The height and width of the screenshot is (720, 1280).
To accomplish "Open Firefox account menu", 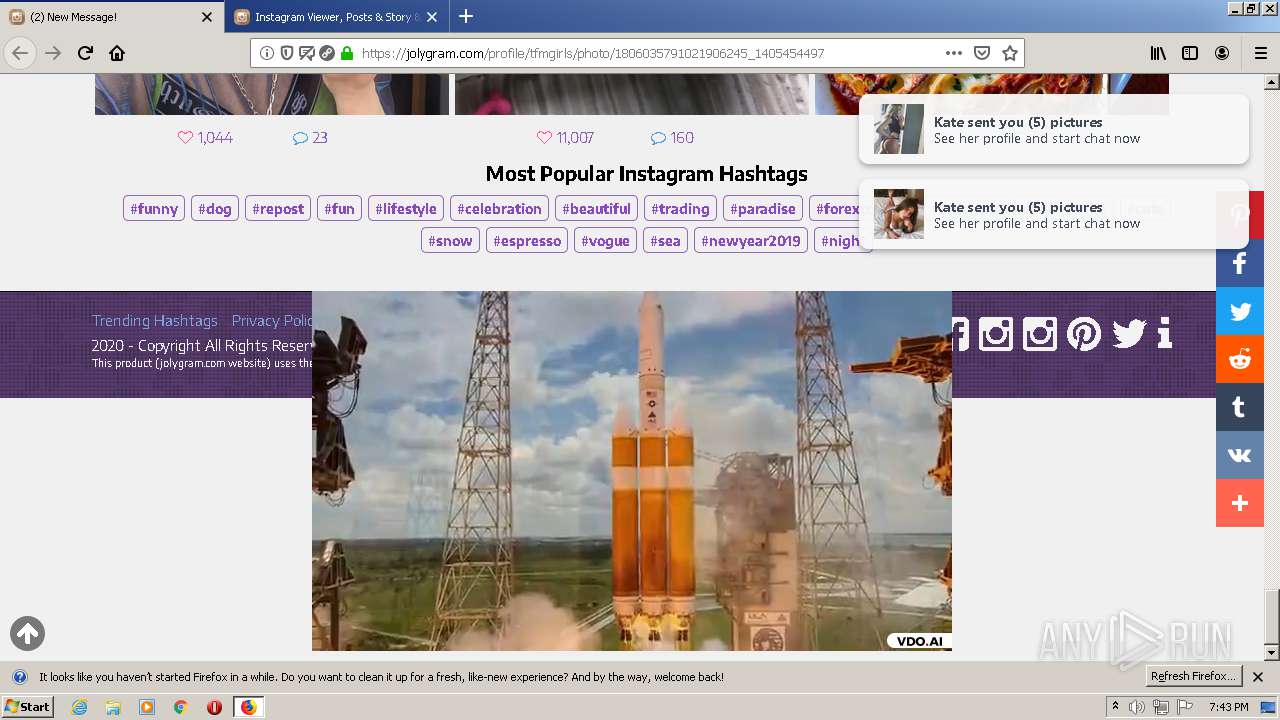I will [1222, 53].
